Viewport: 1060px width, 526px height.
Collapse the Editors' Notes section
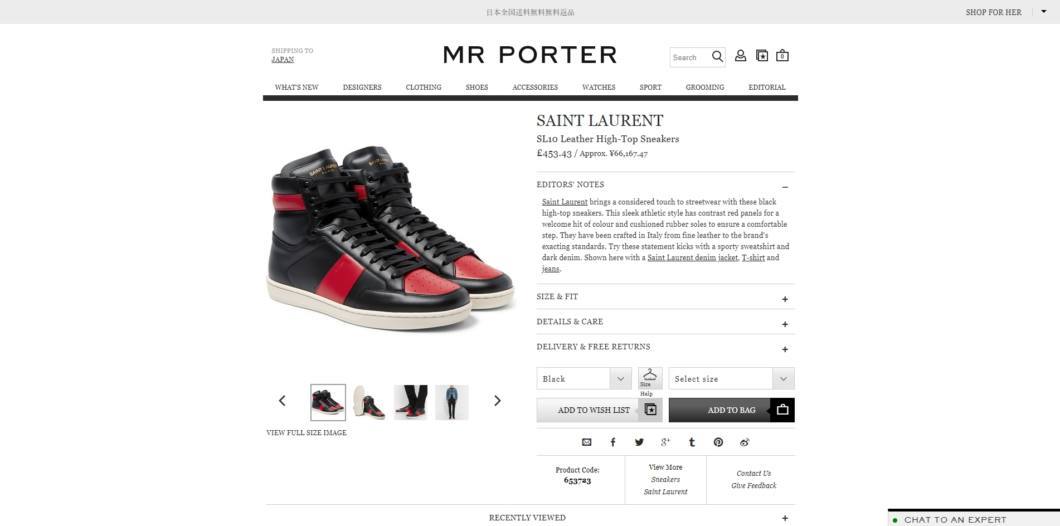[785, 187]
